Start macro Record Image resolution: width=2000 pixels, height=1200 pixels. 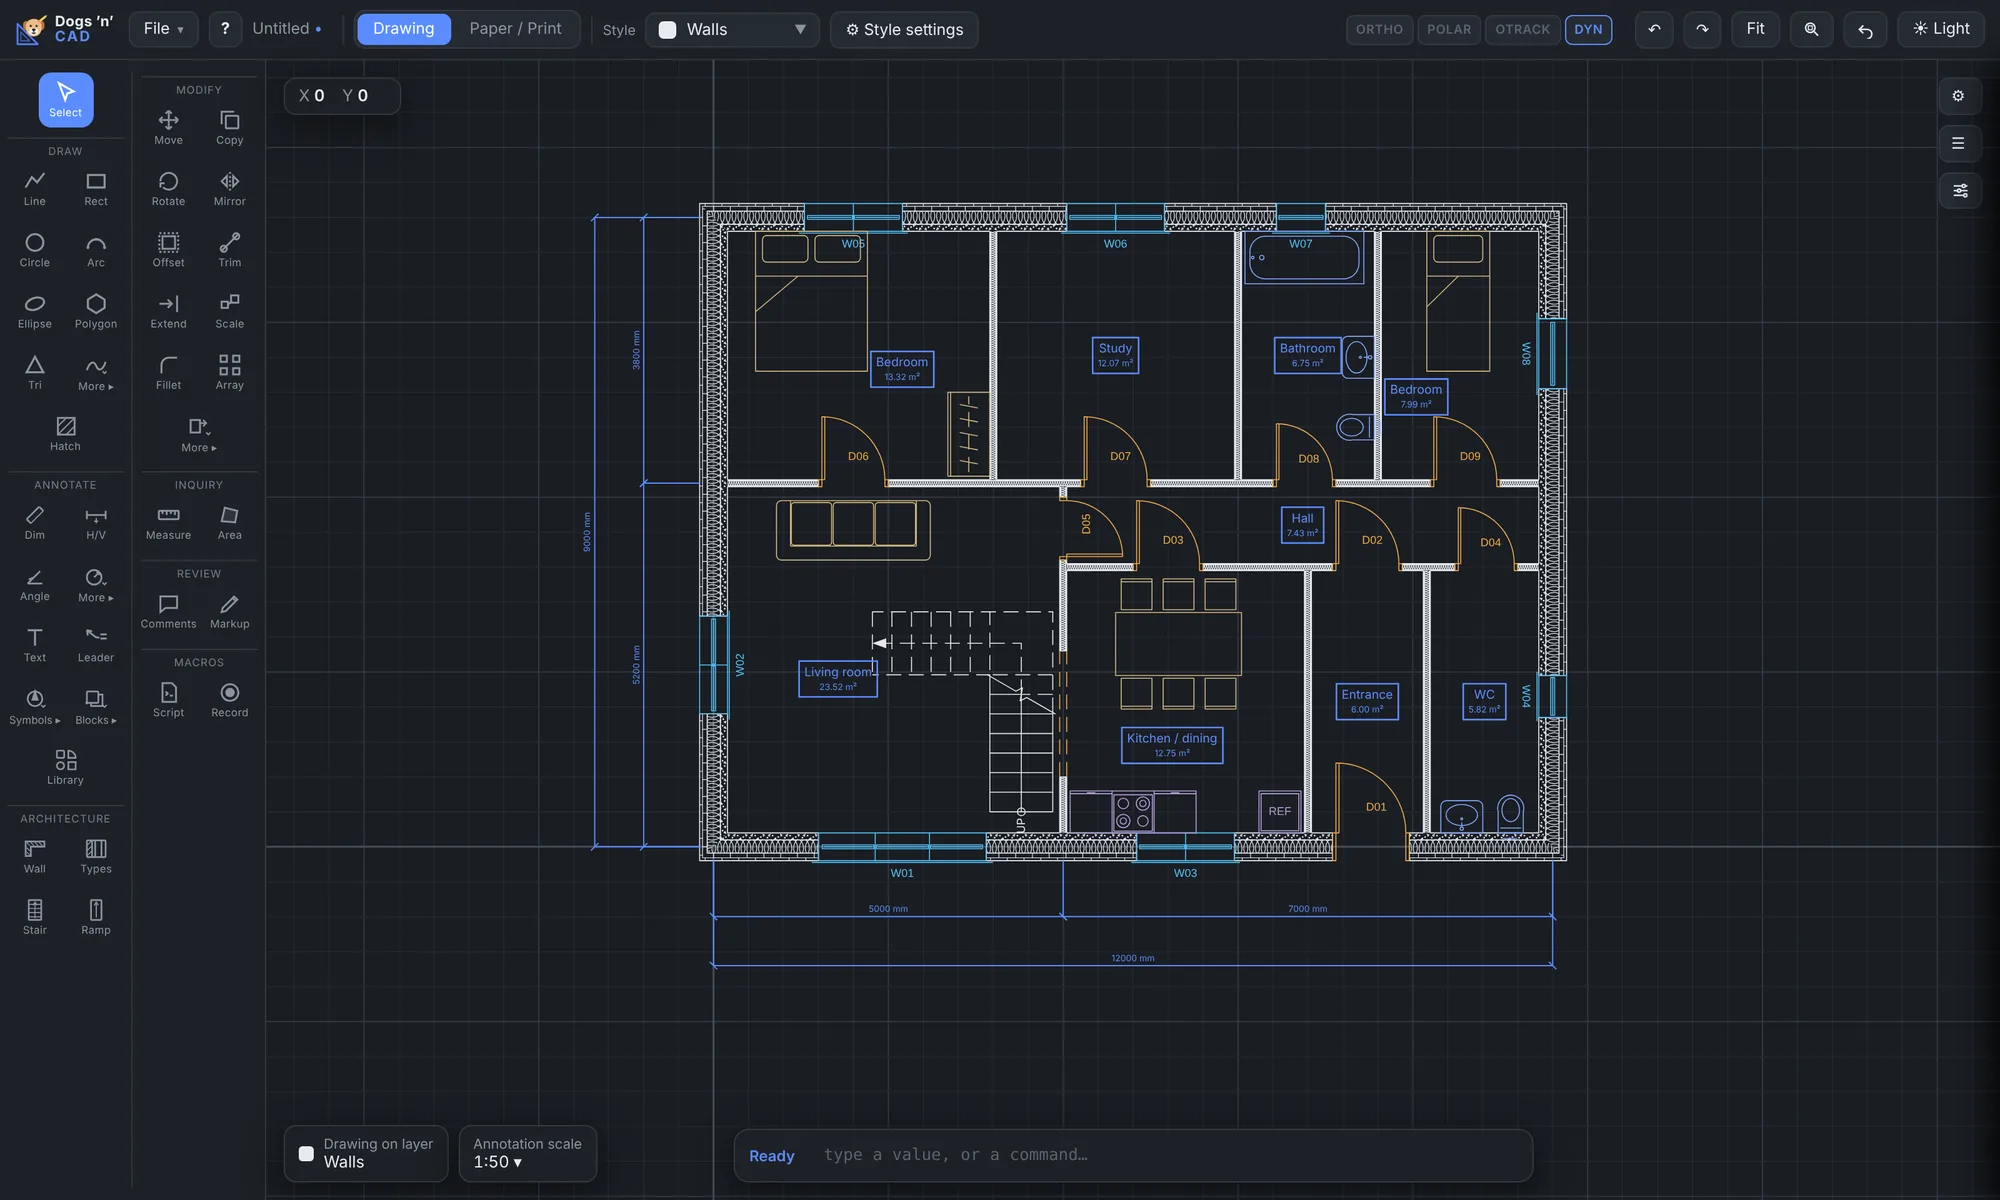tap(229, 700)
